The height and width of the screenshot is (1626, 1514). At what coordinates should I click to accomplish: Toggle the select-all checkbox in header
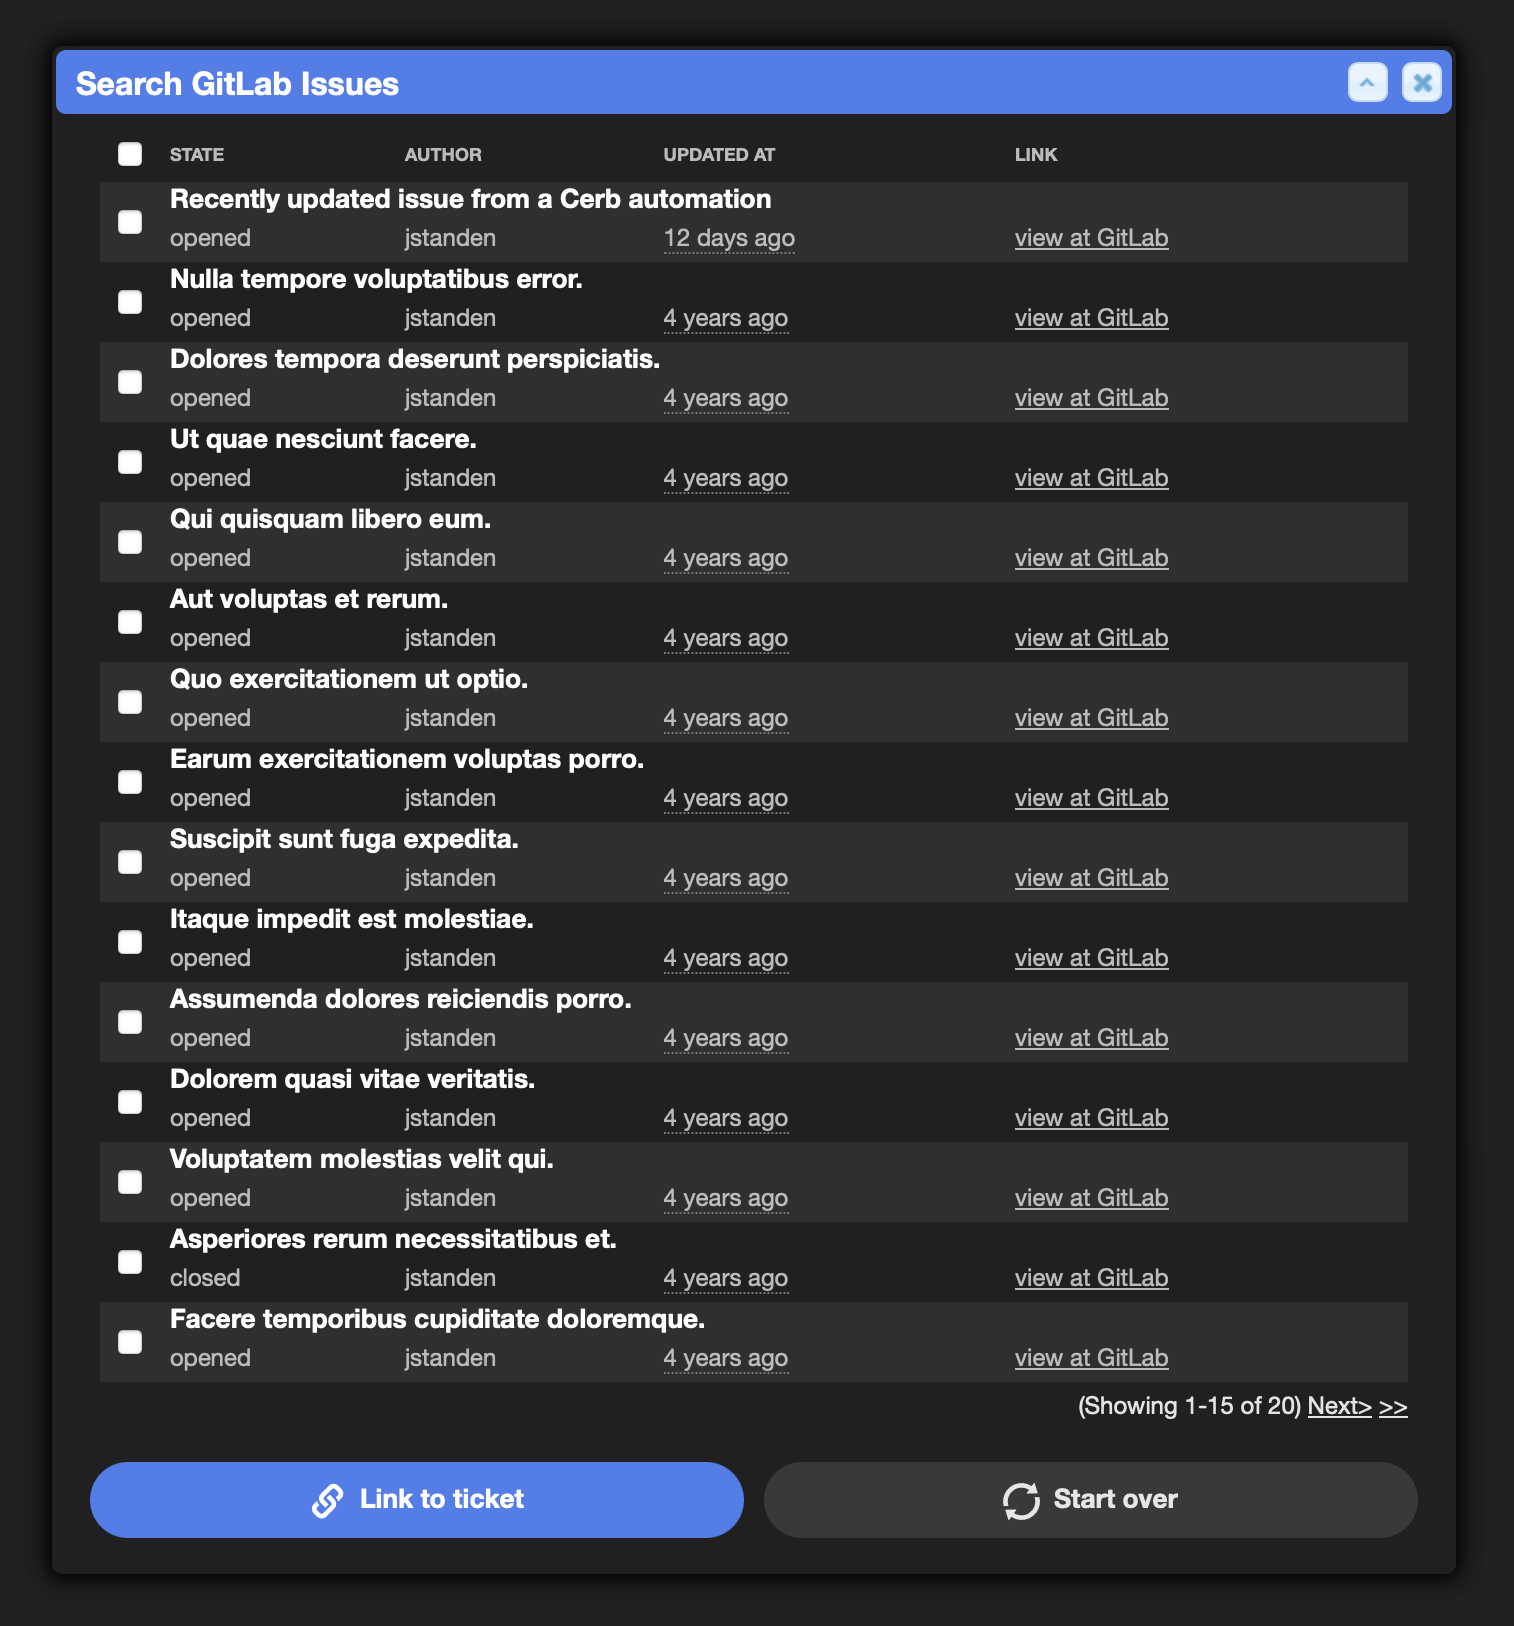point(130,154)
